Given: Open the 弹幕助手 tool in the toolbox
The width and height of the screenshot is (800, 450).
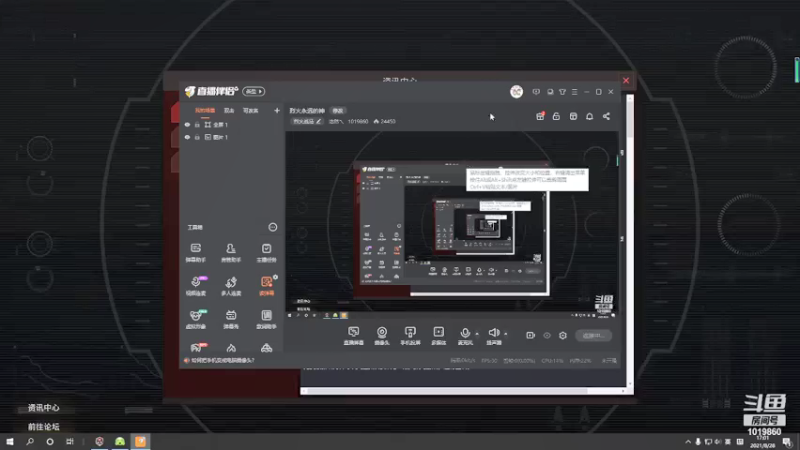Looking at the screenshot, I should click(x=195, y=253).
